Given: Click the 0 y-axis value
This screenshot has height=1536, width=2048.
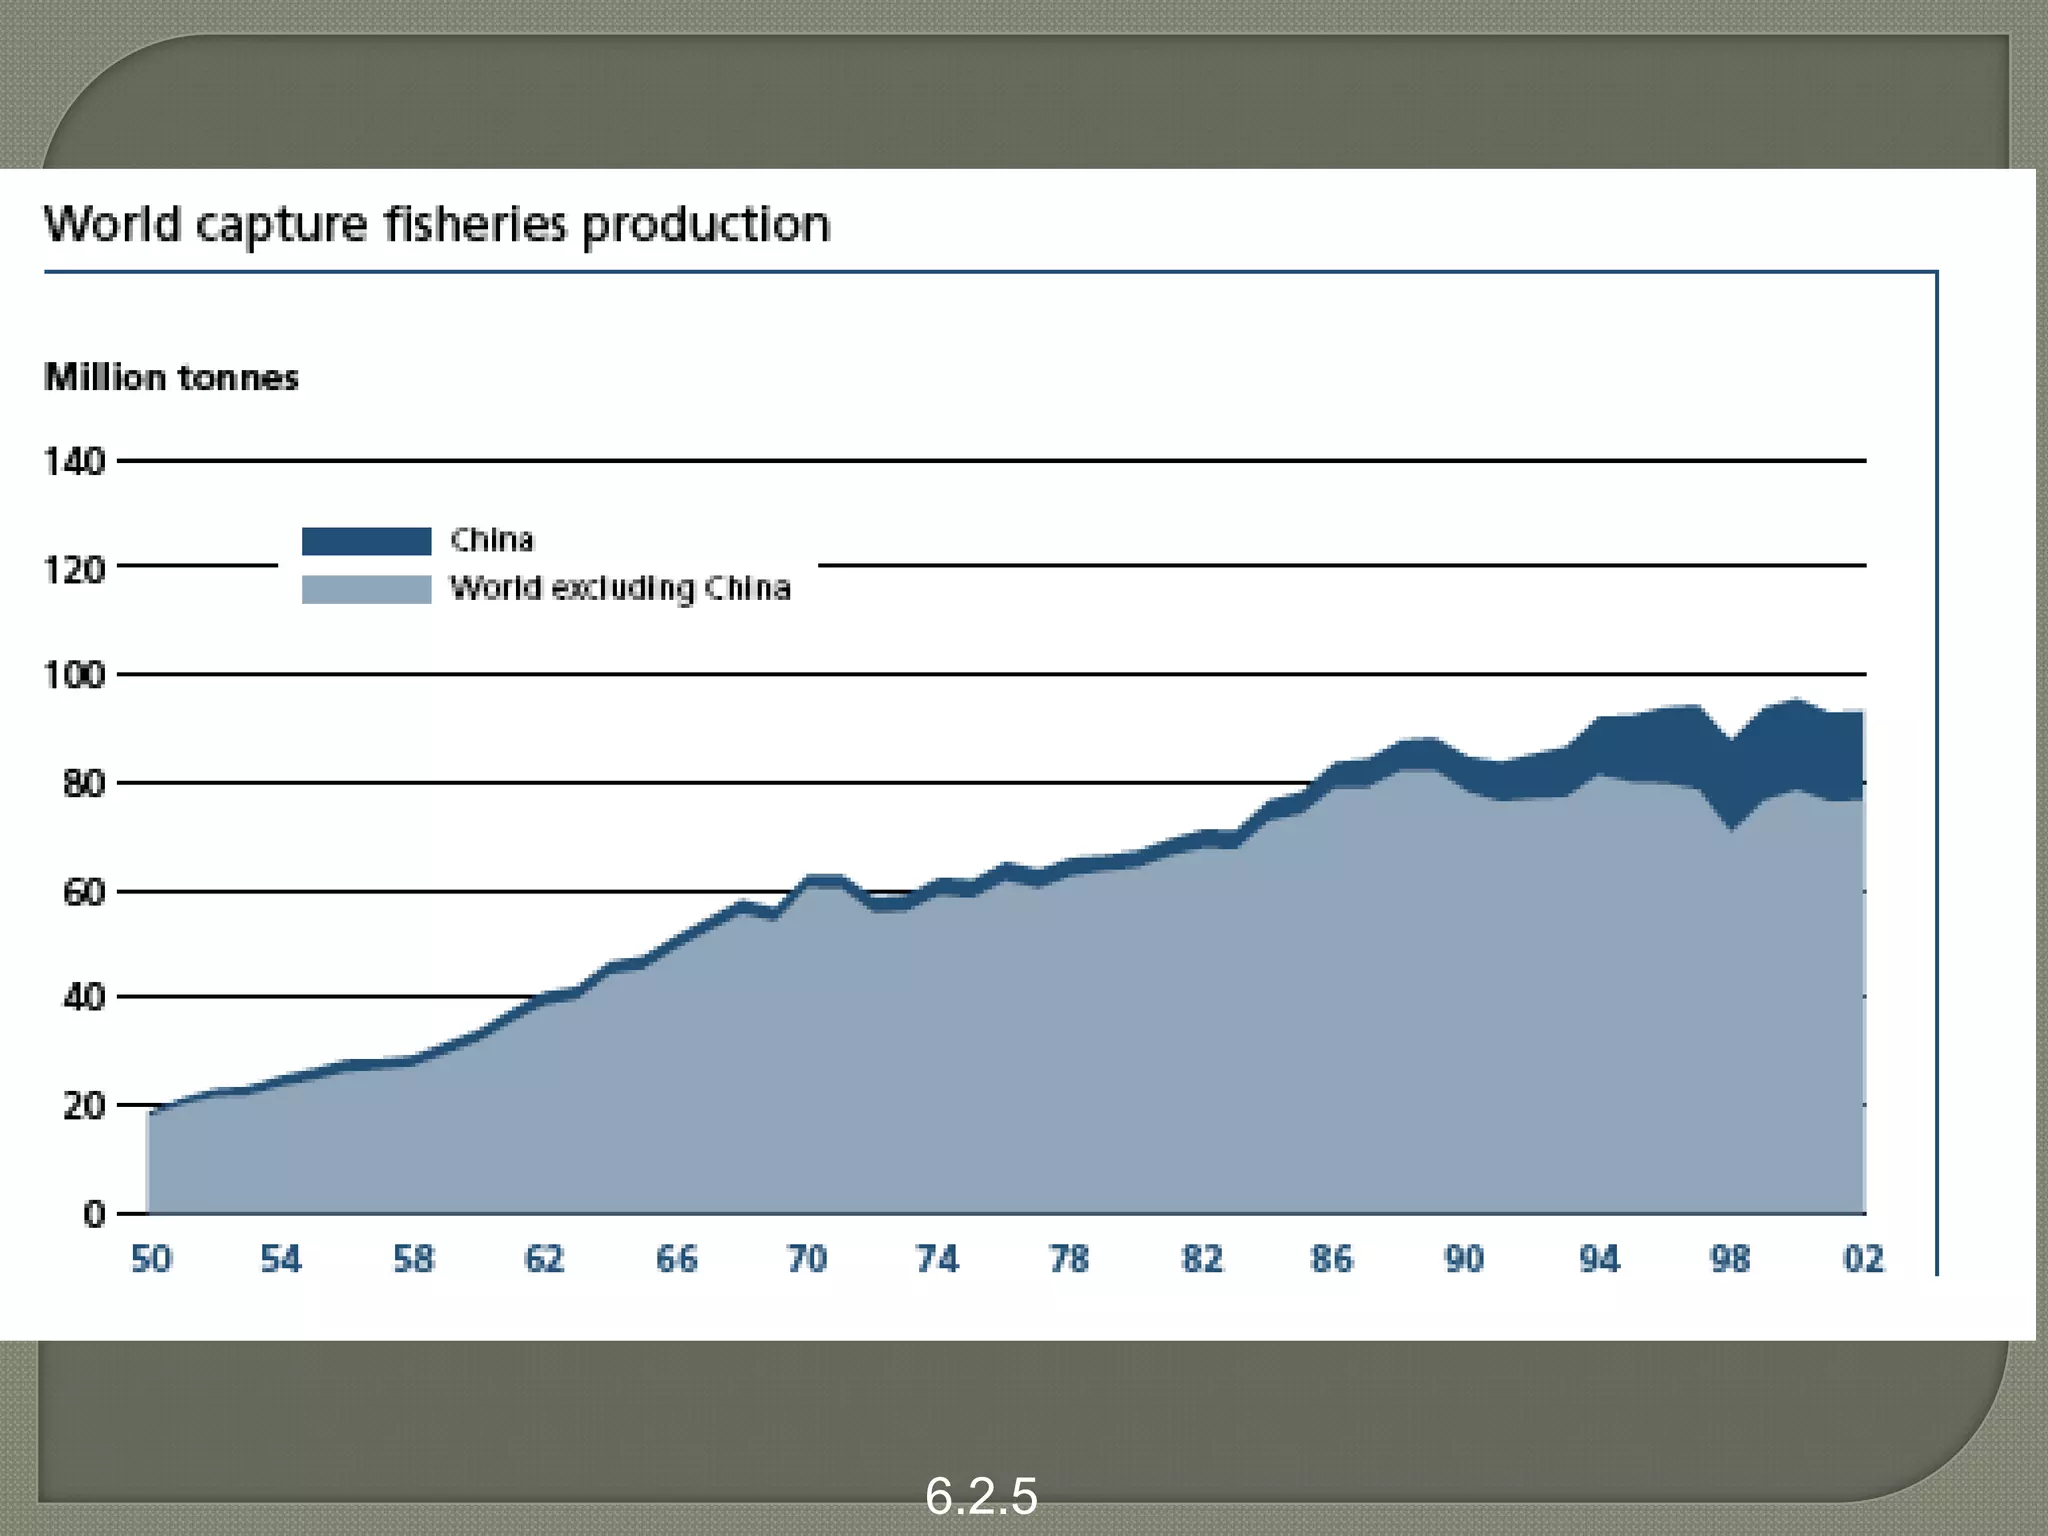Looking at the screenshot, I should click(x=94, y=1215).
